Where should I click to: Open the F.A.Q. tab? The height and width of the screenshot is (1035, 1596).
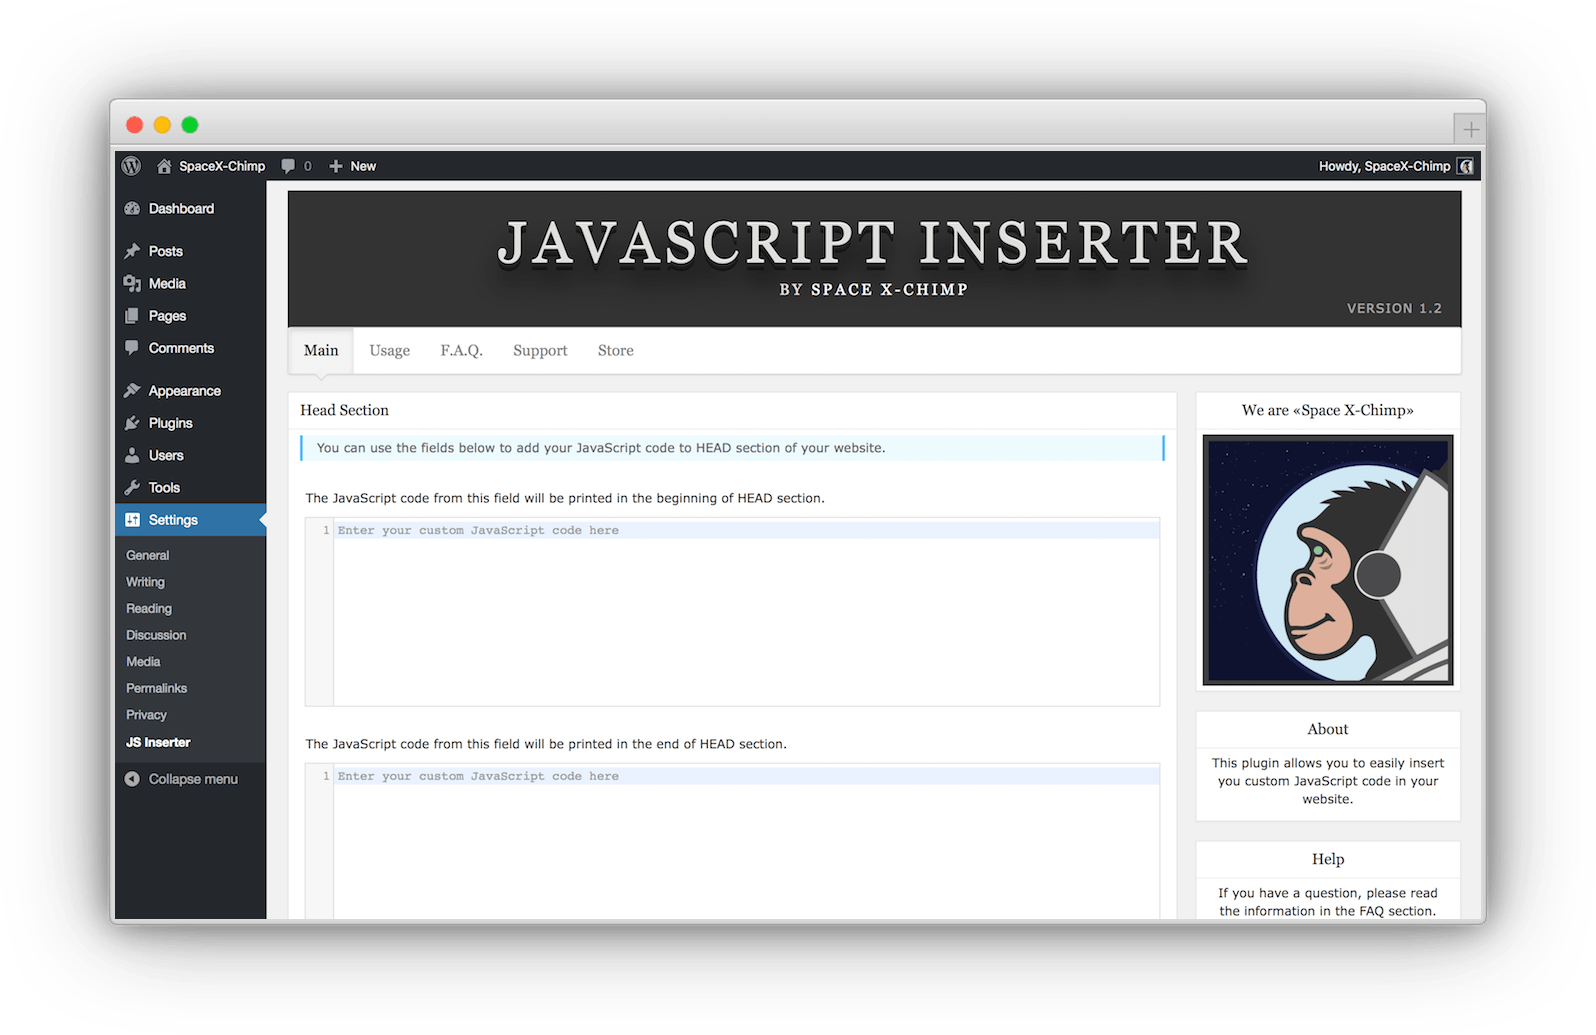461,350
